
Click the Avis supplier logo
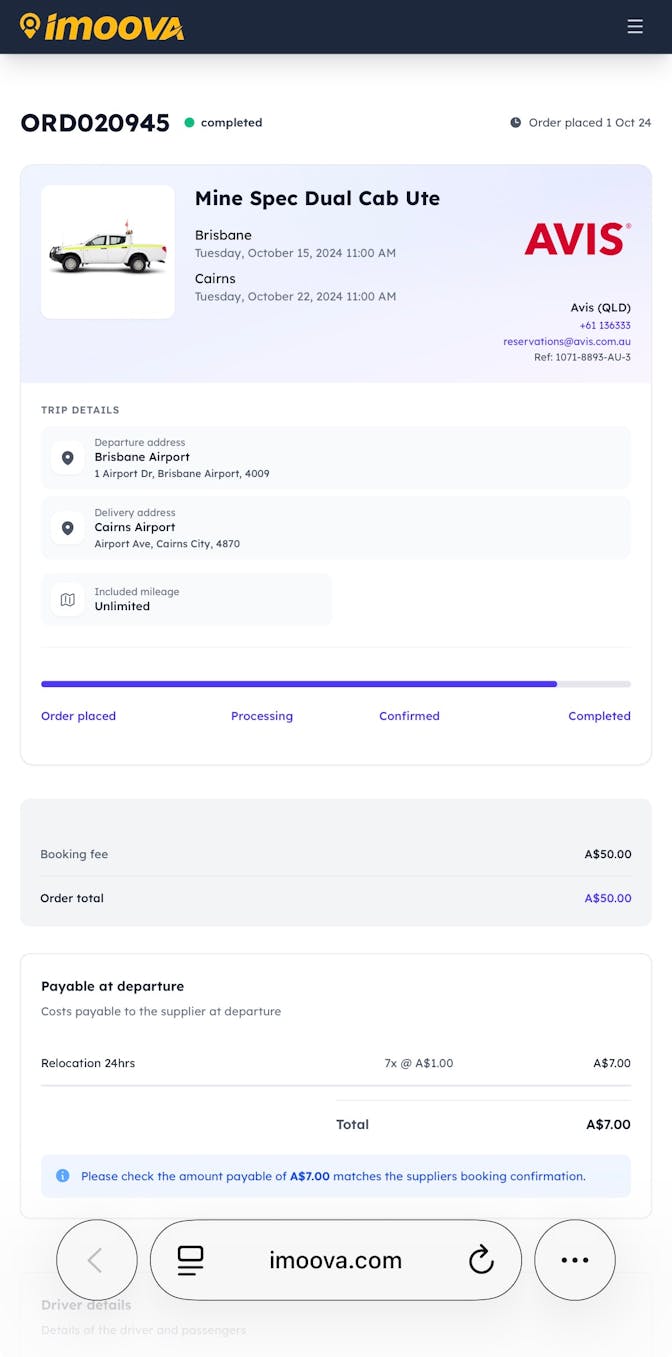(577, 239)
